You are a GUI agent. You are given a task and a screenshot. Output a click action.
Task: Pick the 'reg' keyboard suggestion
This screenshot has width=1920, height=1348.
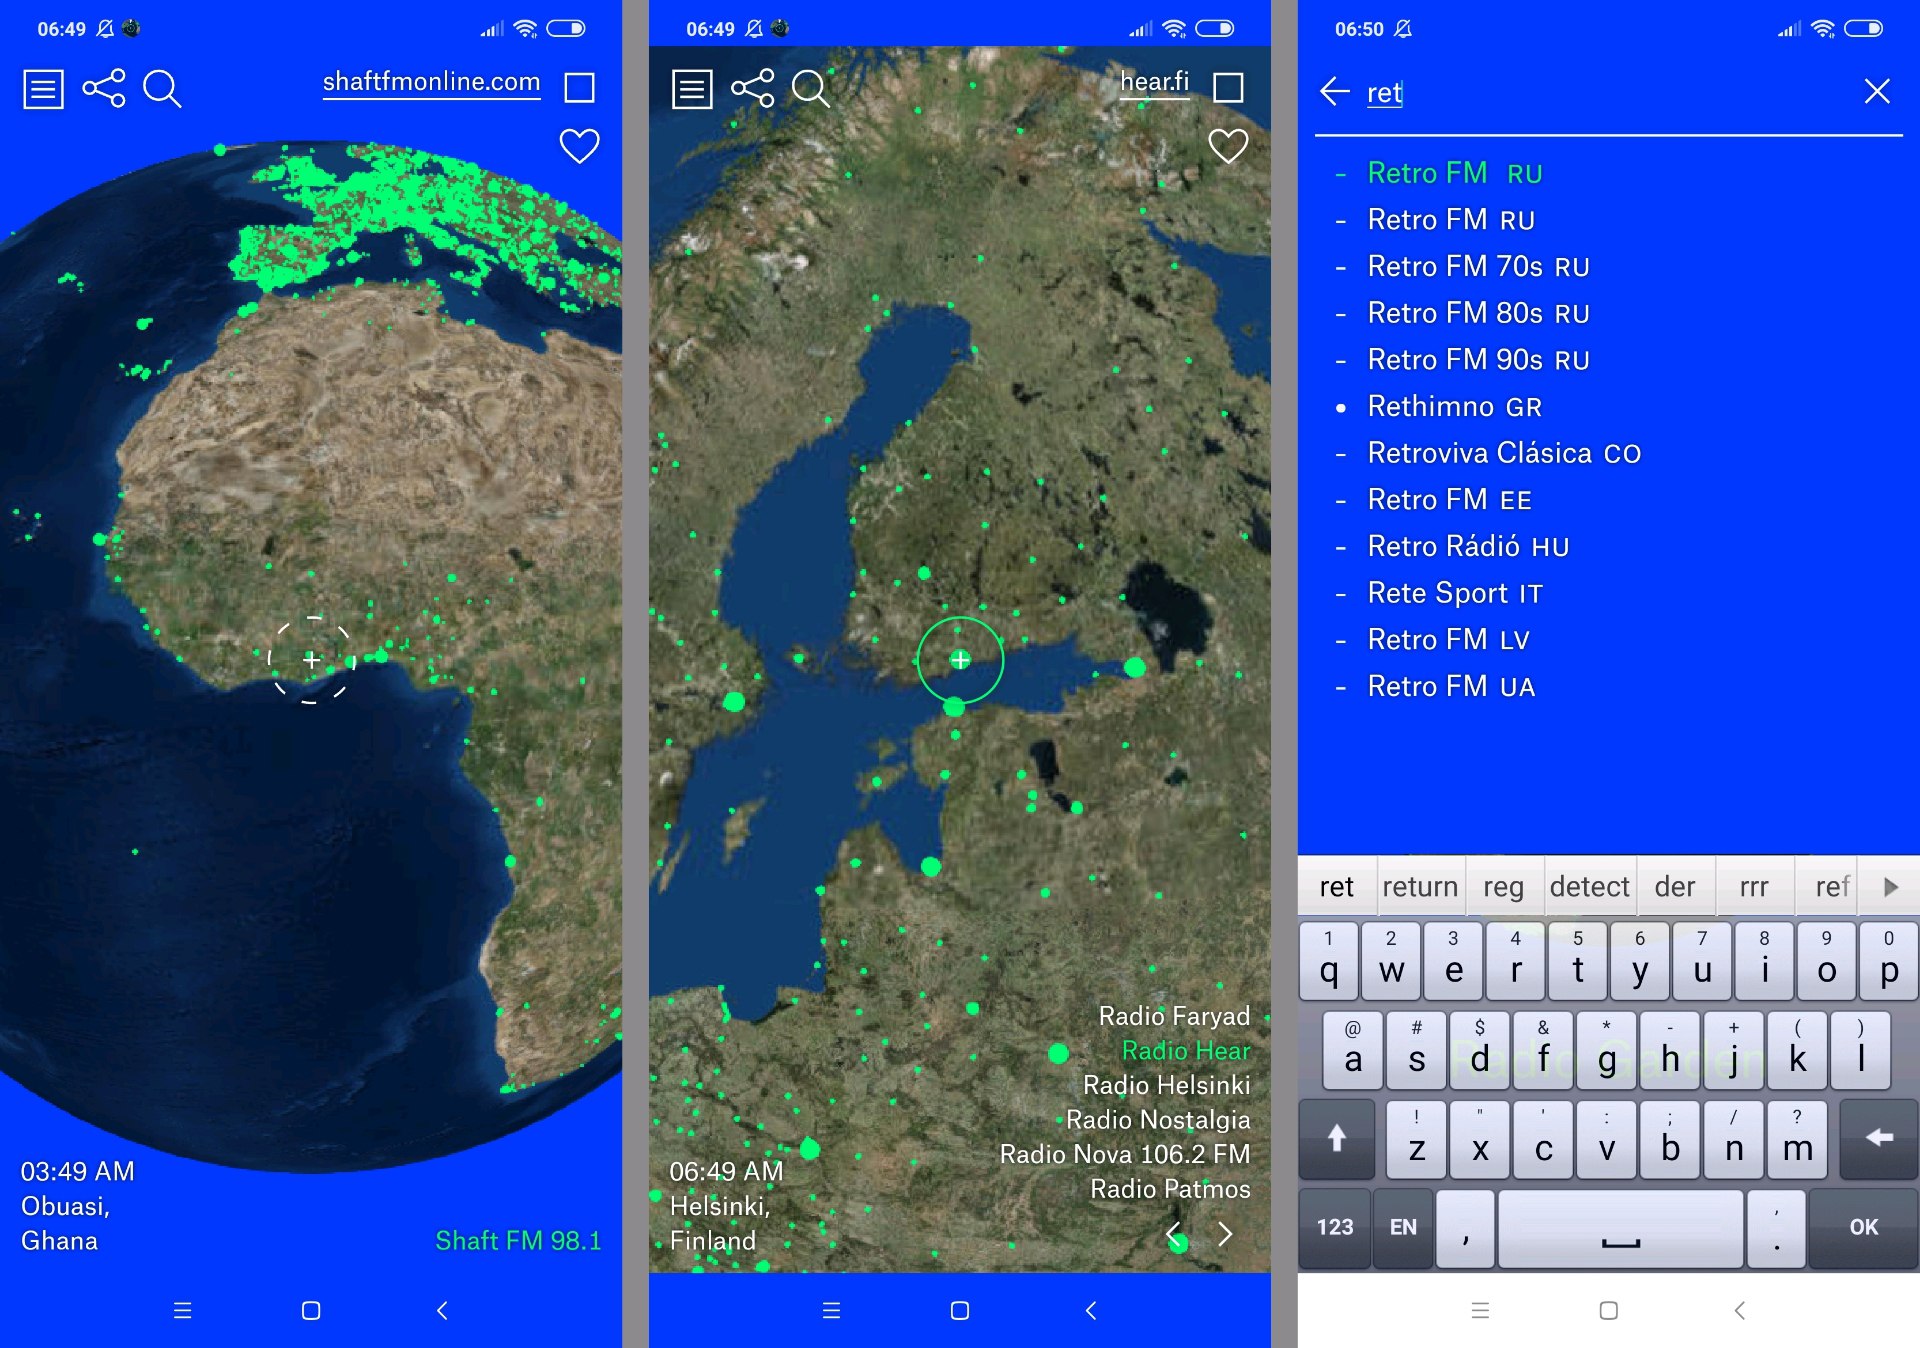(1503, 887)
